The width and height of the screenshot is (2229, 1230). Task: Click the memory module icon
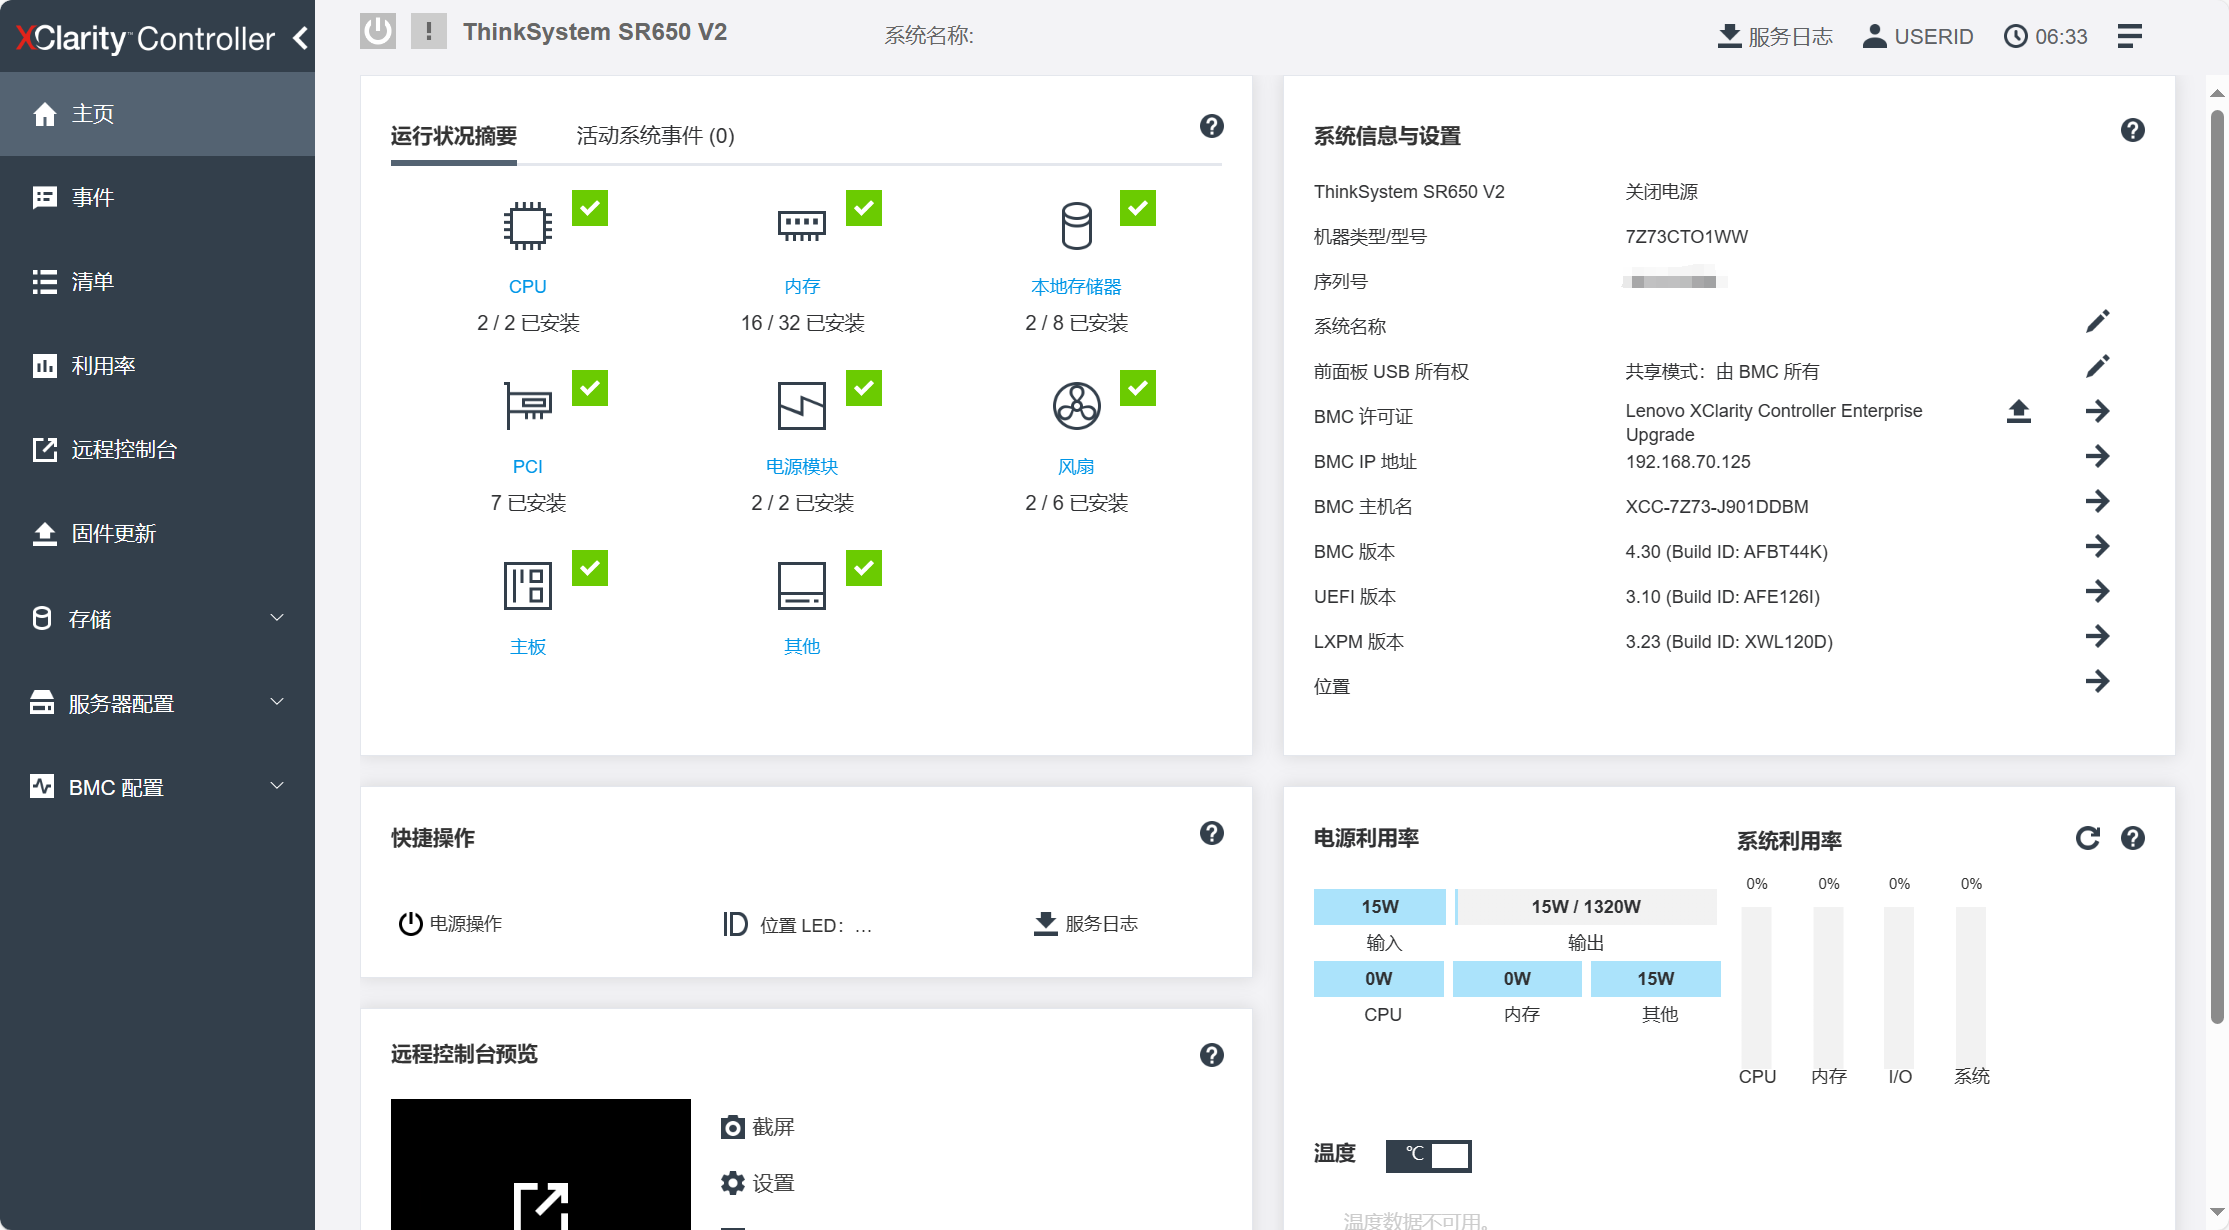click(802, 226)
